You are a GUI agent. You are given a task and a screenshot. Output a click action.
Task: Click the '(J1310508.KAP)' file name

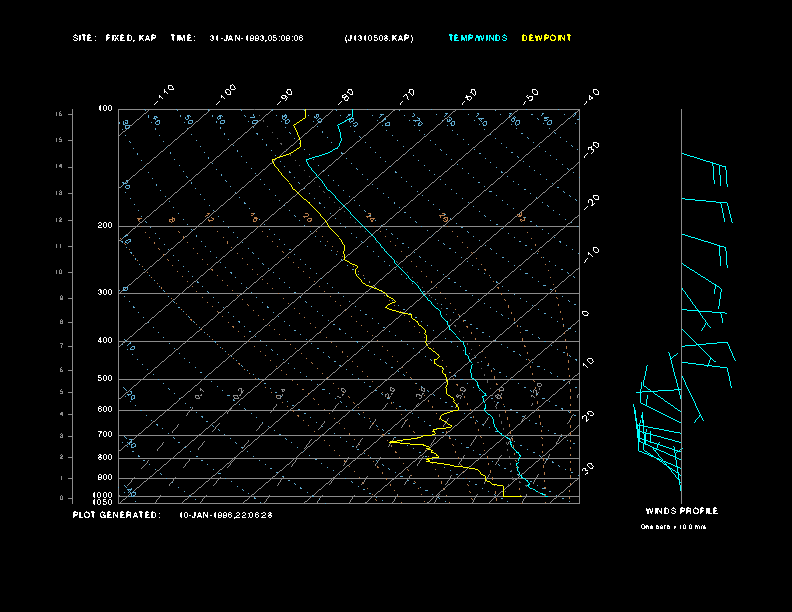(x=379, y=38)
